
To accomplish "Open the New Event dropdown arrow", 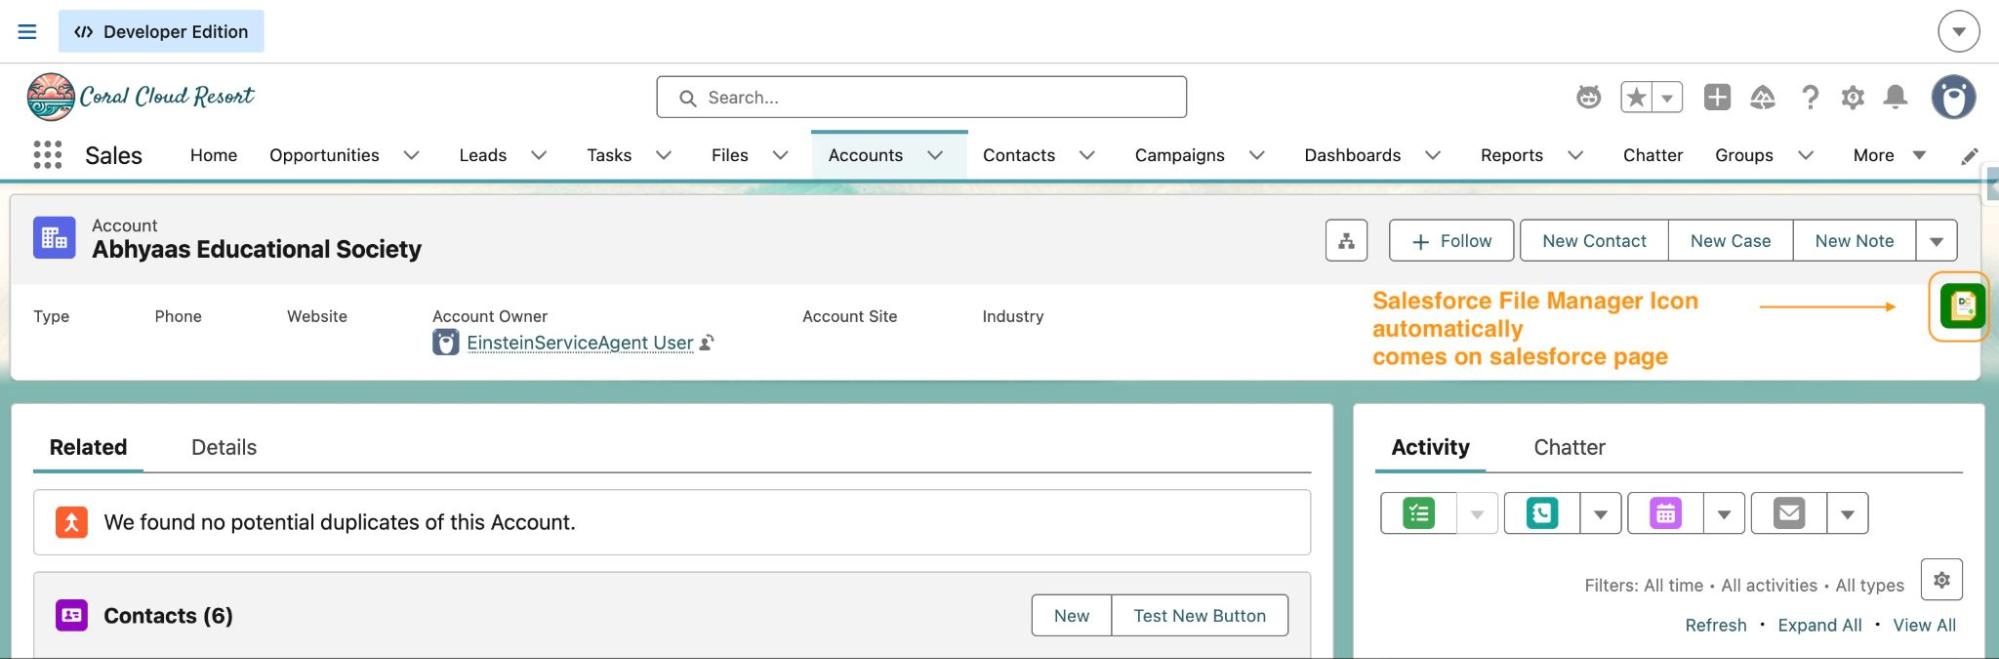I will coord(1724,514).
